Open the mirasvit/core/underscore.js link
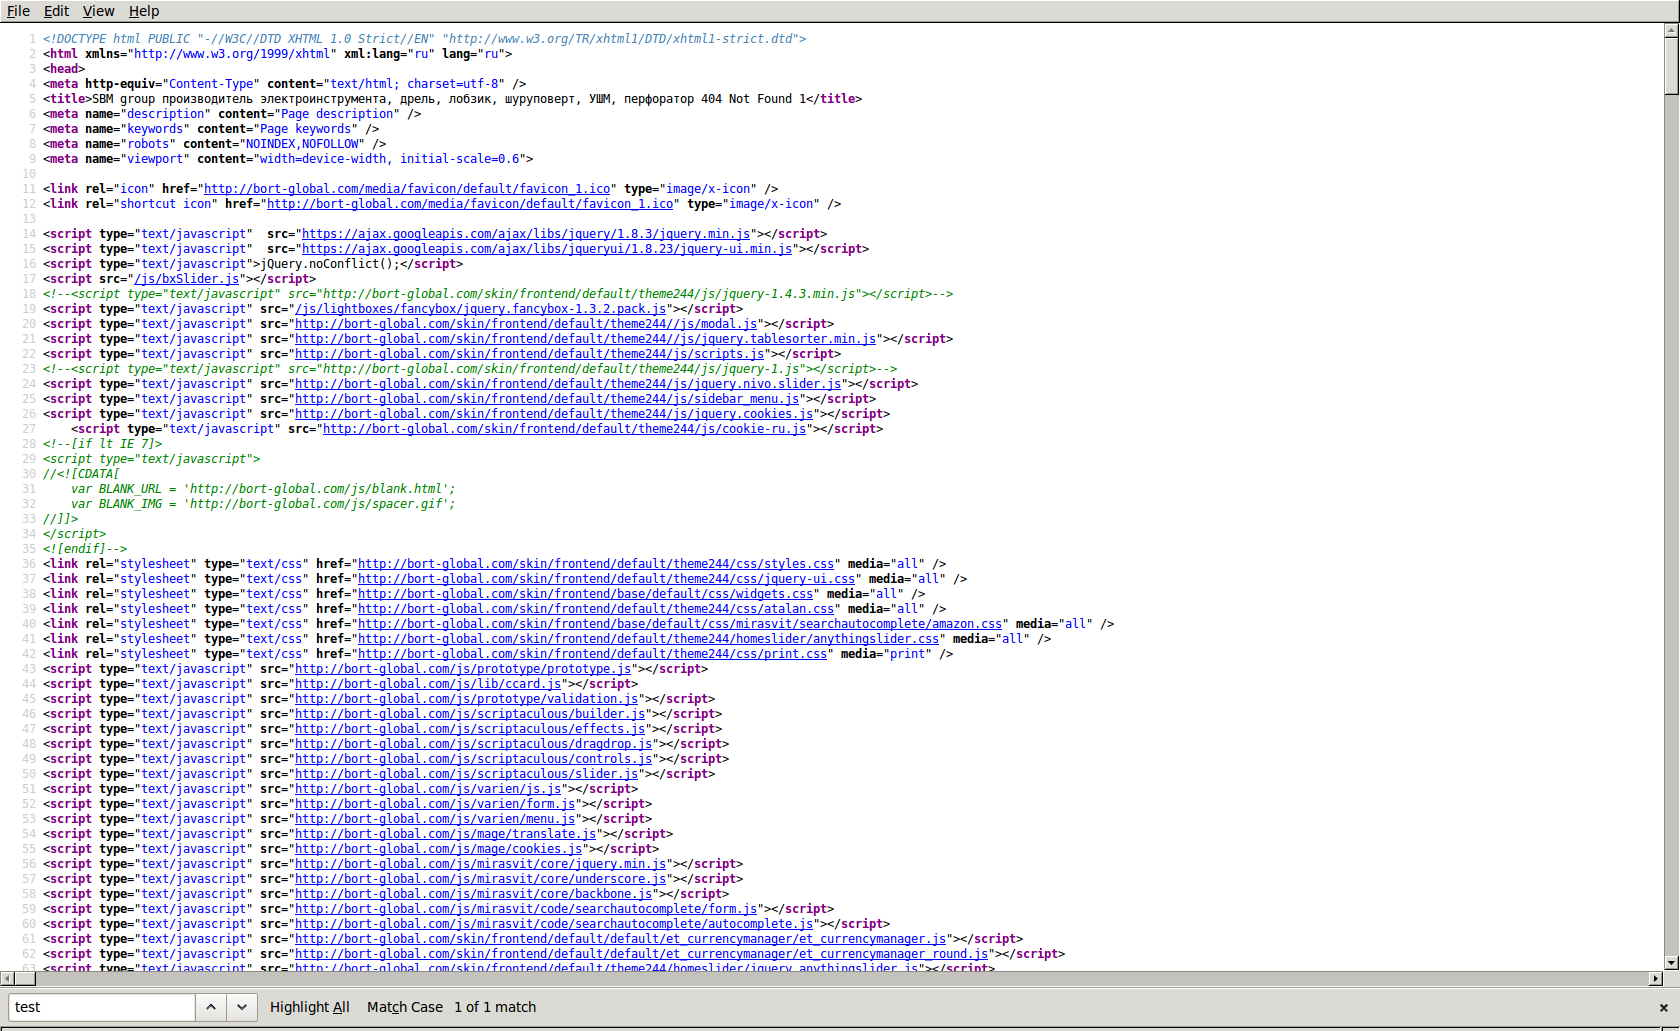The height and width of the screenshot is (1031, 1680). 480,879
